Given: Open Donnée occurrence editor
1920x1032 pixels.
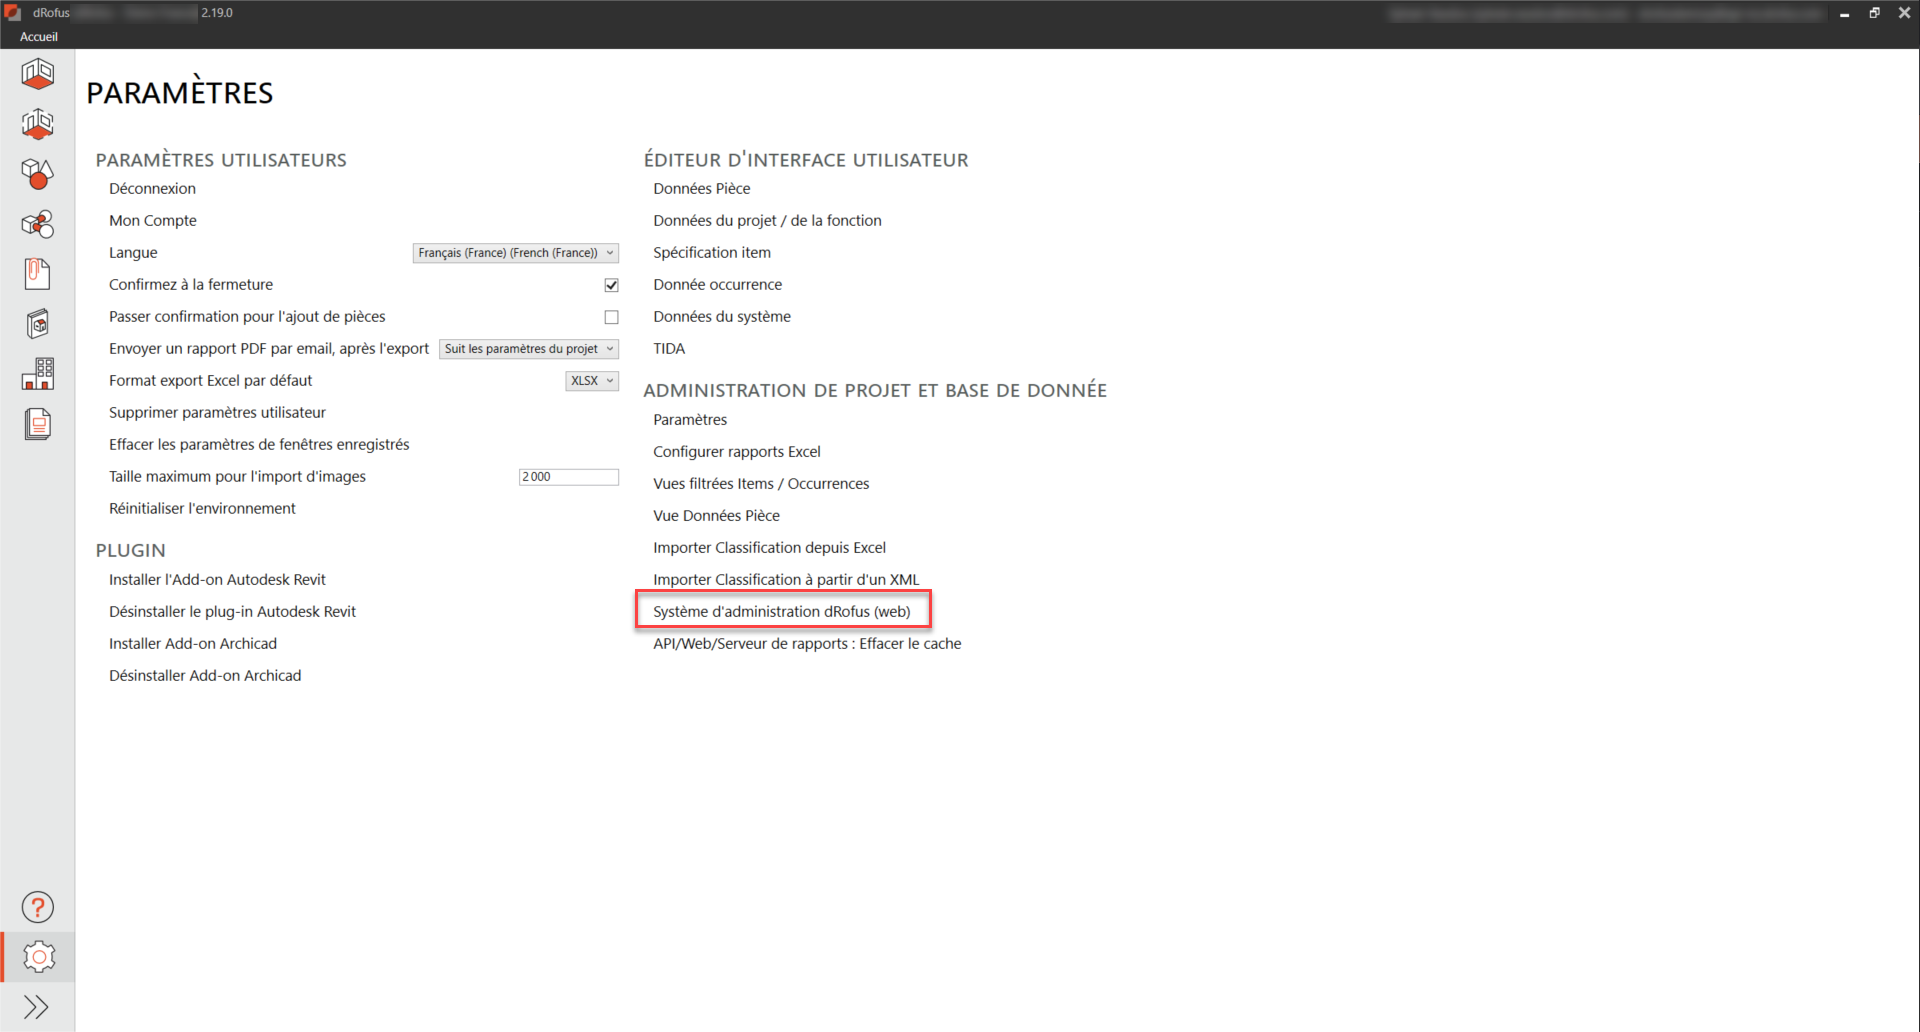Looking at the screenshot, I should pyautogui.click(x=717, y=284).
